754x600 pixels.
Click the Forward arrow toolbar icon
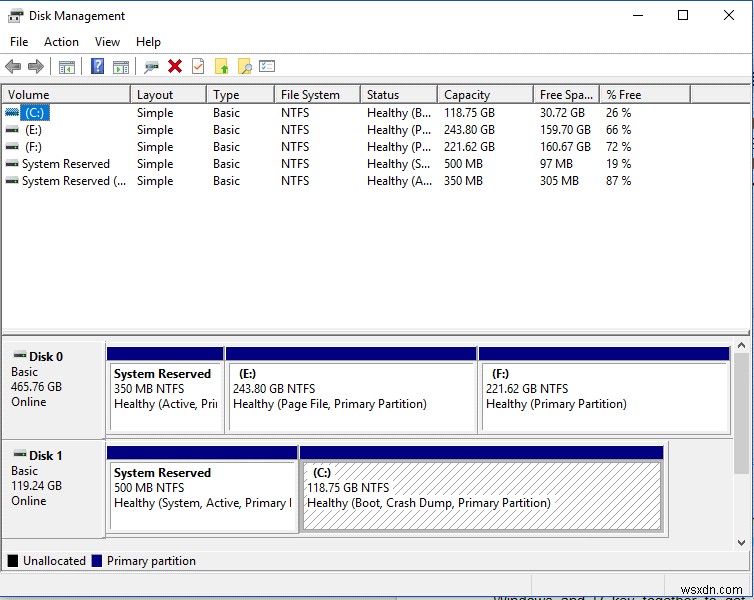(36, 67)
